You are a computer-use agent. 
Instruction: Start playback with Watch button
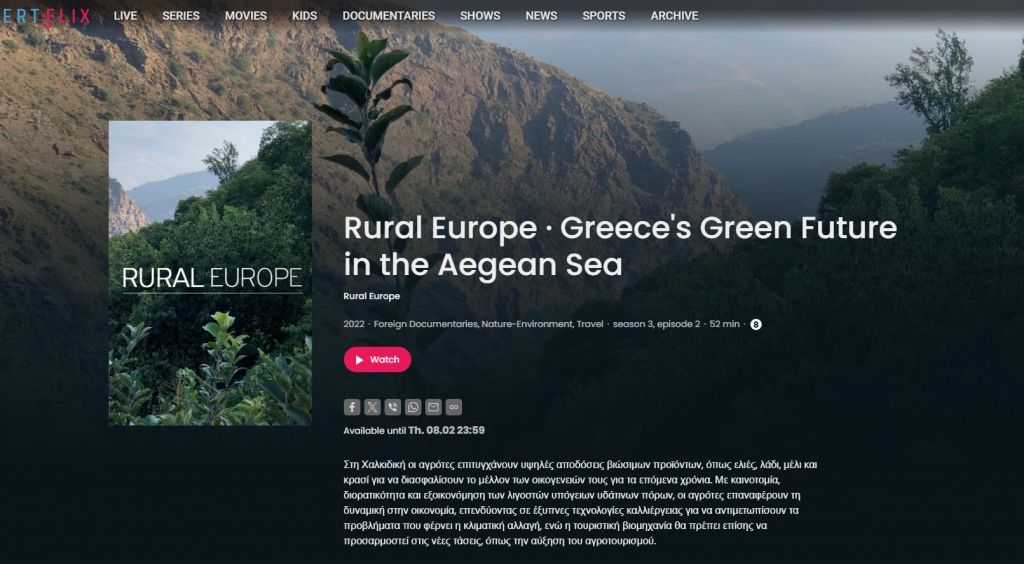pos(377,360)
